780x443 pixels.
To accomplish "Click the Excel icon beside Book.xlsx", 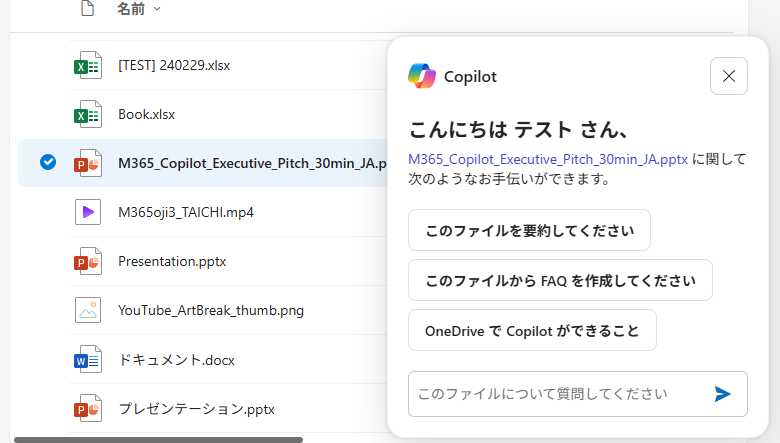I will coord(88,114).
